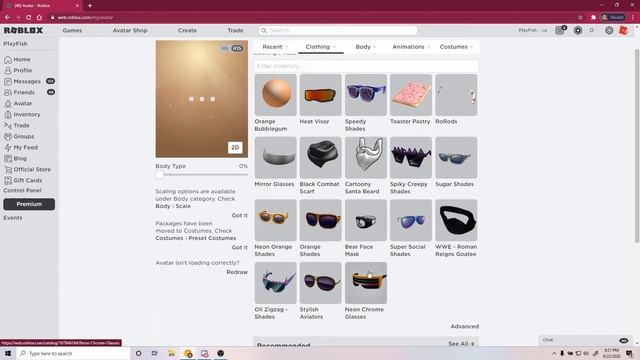Reload the page in the browser
This screenshot has height=360, width=640.
click(29, 18)
